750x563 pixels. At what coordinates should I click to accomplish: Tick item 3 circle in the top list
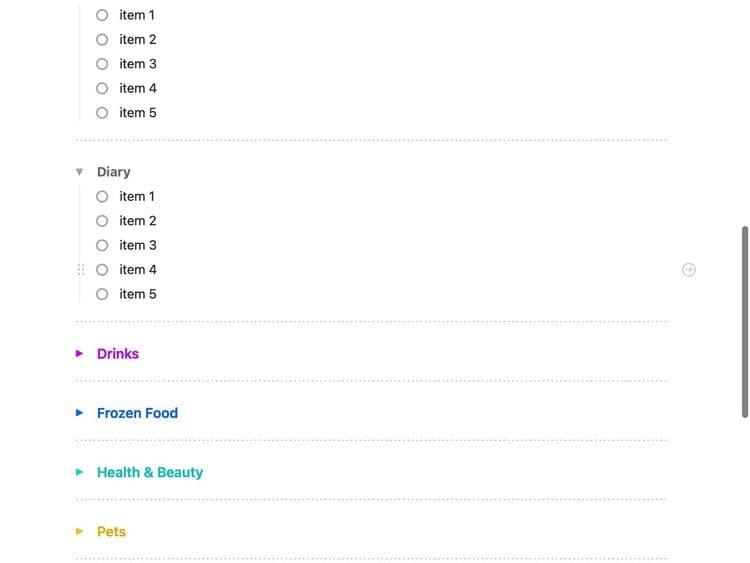(102, 64)
